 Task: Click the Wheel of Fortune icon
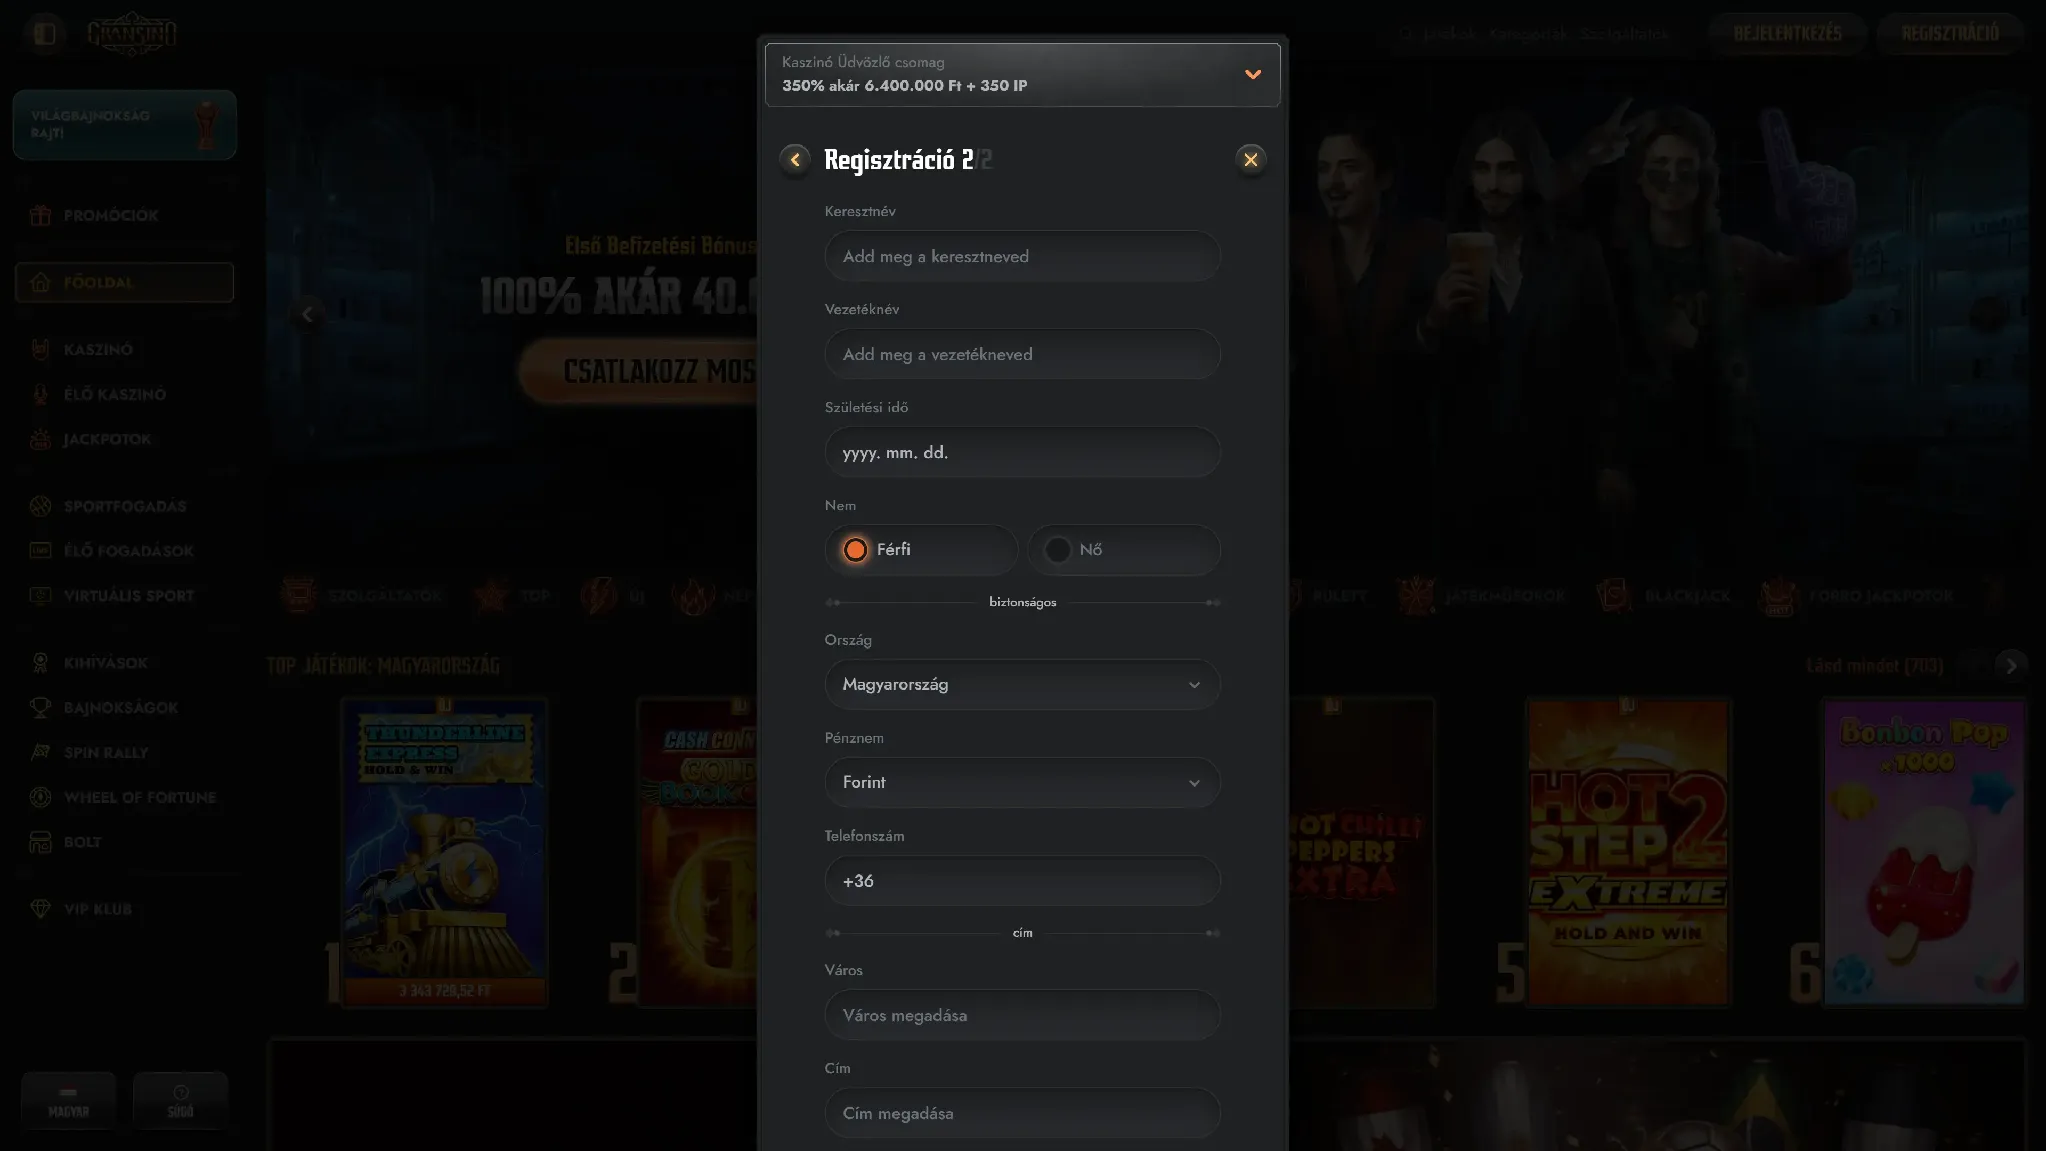[40, 797]
